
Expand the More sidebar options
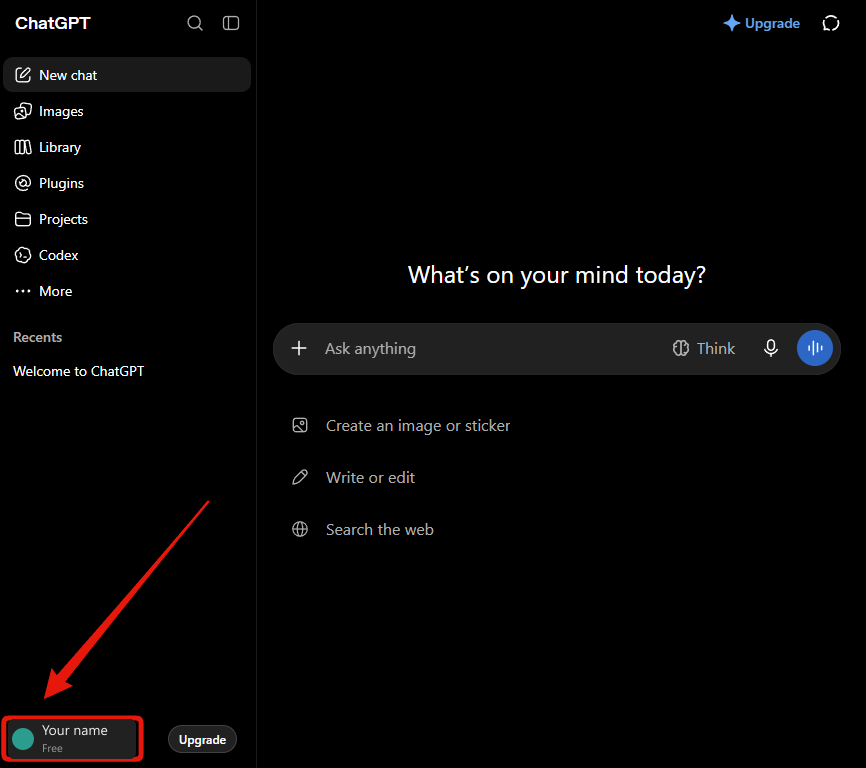click(x=127, y=291)
